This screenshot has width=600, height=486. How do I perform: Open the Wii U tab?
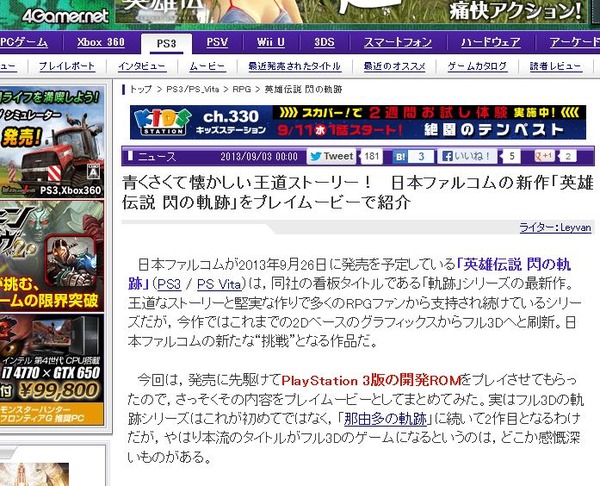pos(271,42)
